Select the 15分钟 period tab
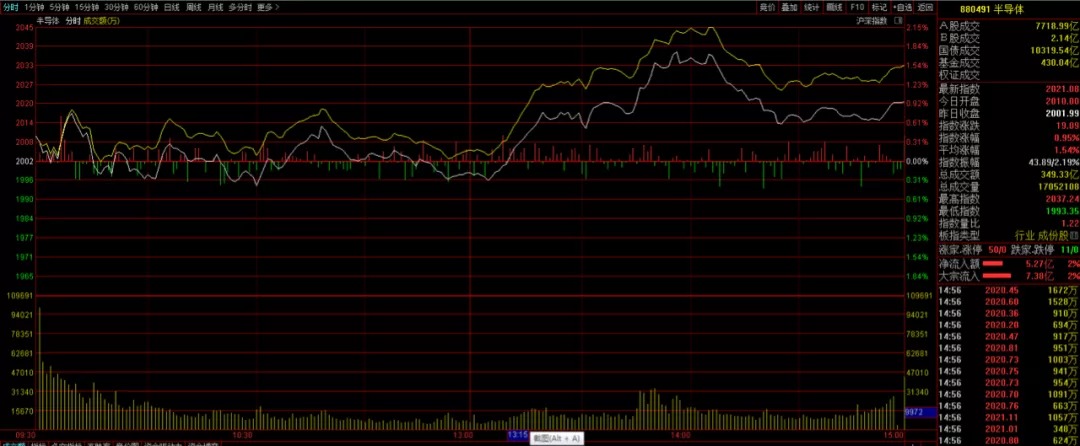This screenshot has height=446, width=1080. [87, 7]
